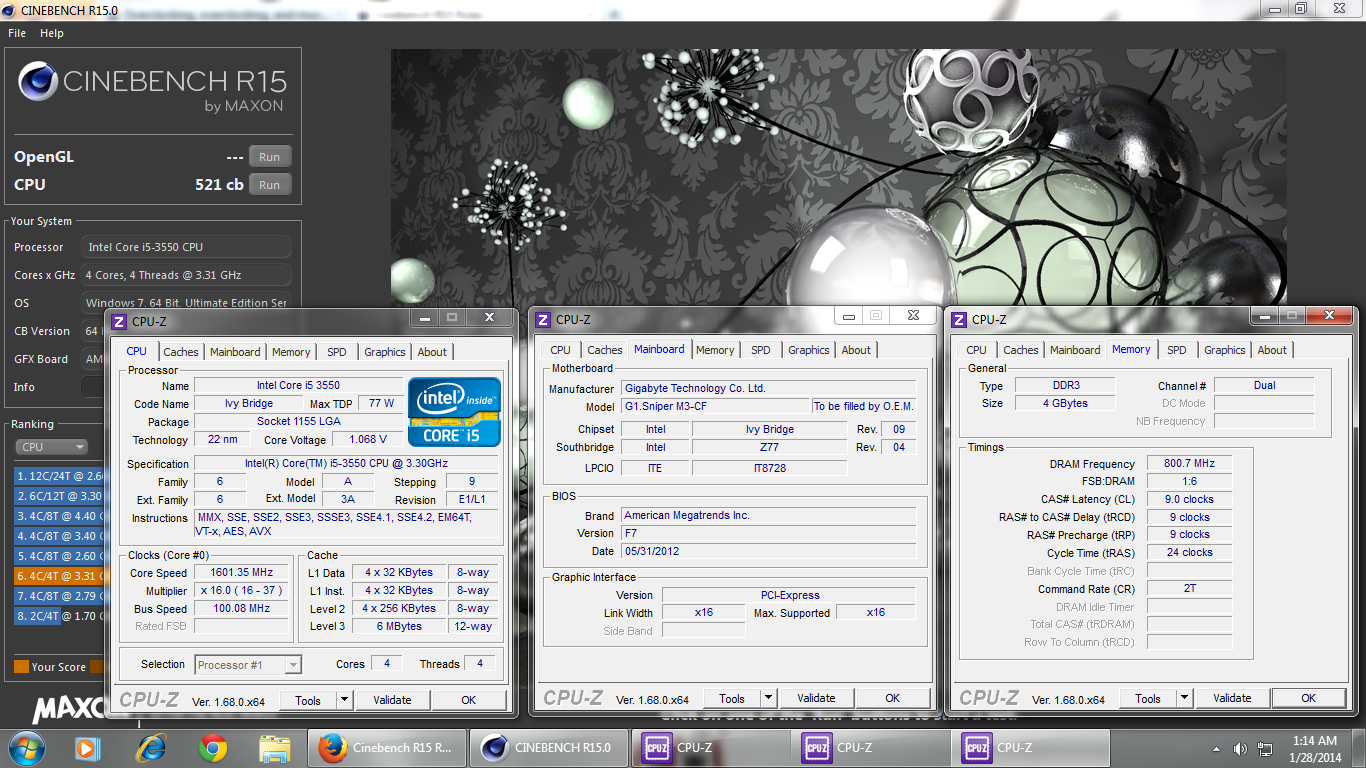This screenshot has width=1366, height=768.
Task: Expand Tools dropdown arrow in right CPU-Z
Action: click(1184, 698)
